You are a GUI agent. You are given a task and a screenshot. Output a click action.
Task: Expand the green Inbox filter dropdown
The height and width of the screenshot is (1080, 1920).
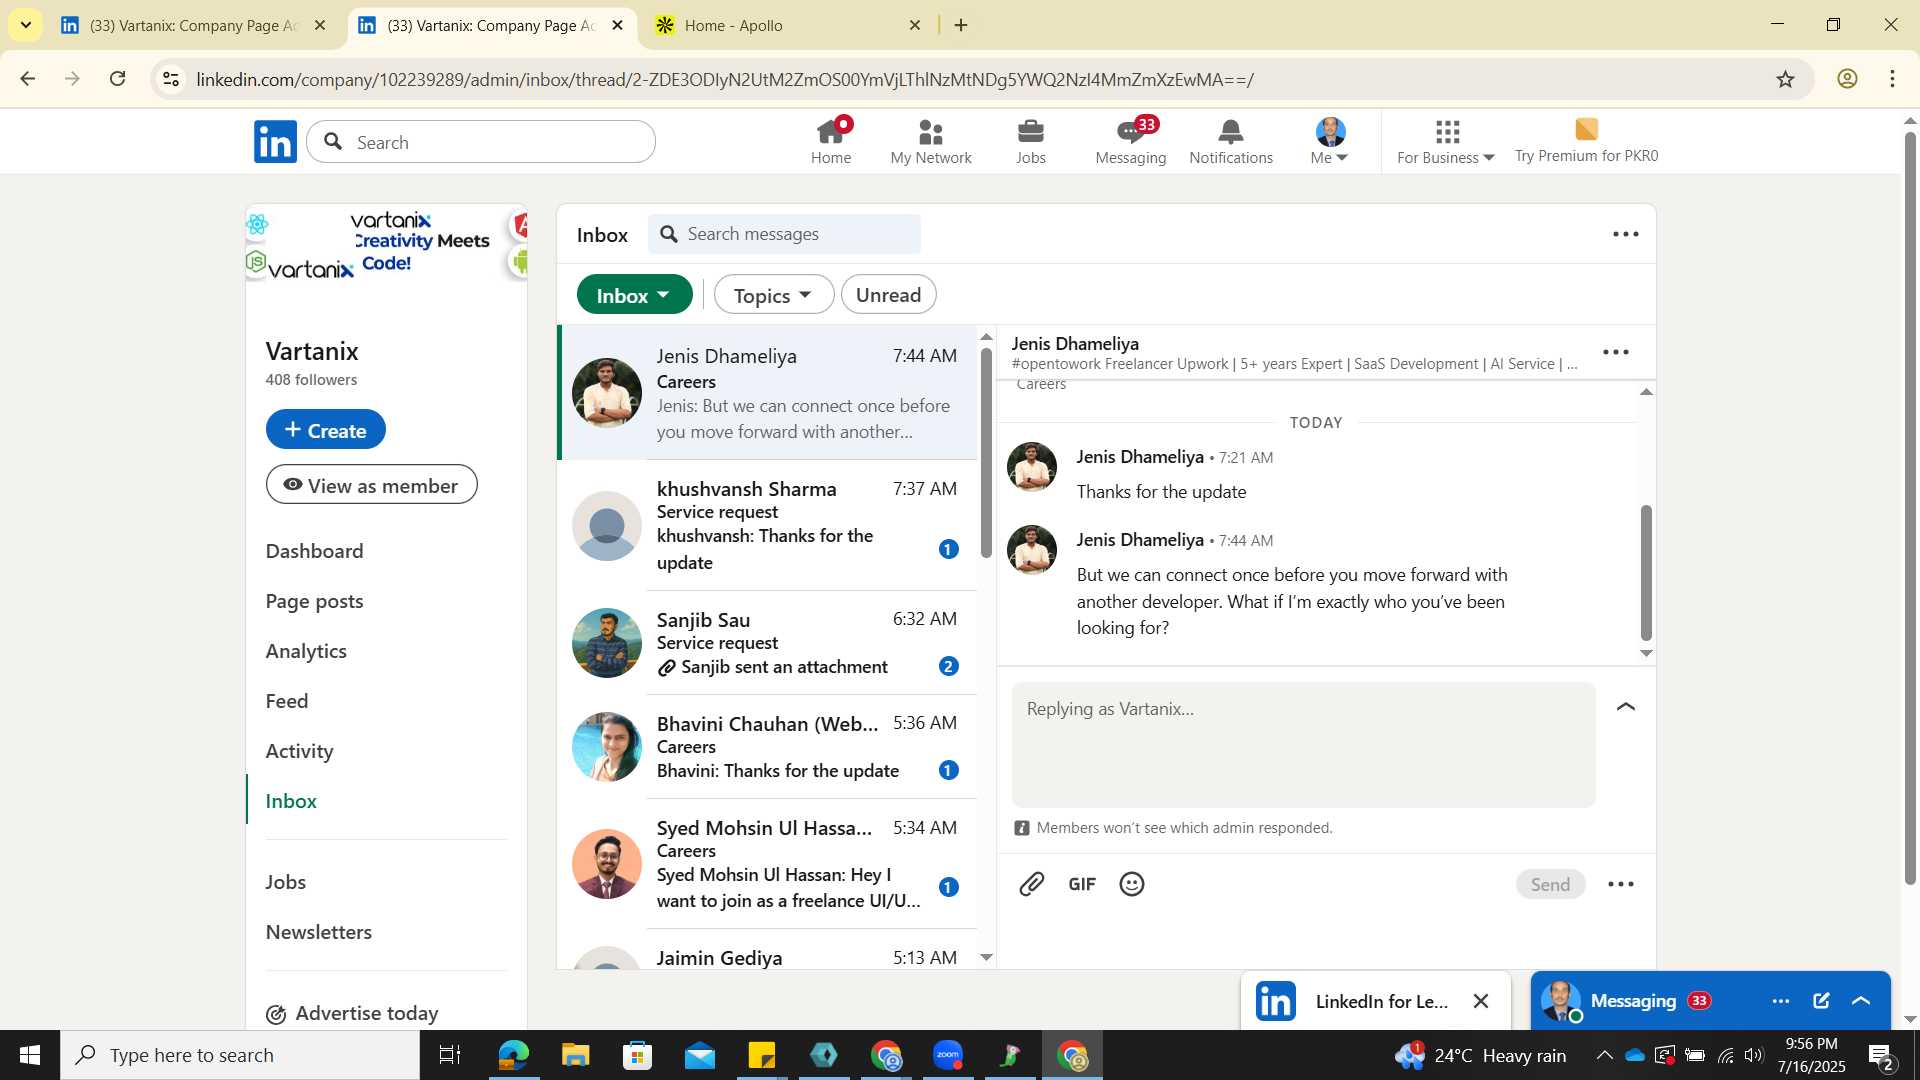[634, 295]
